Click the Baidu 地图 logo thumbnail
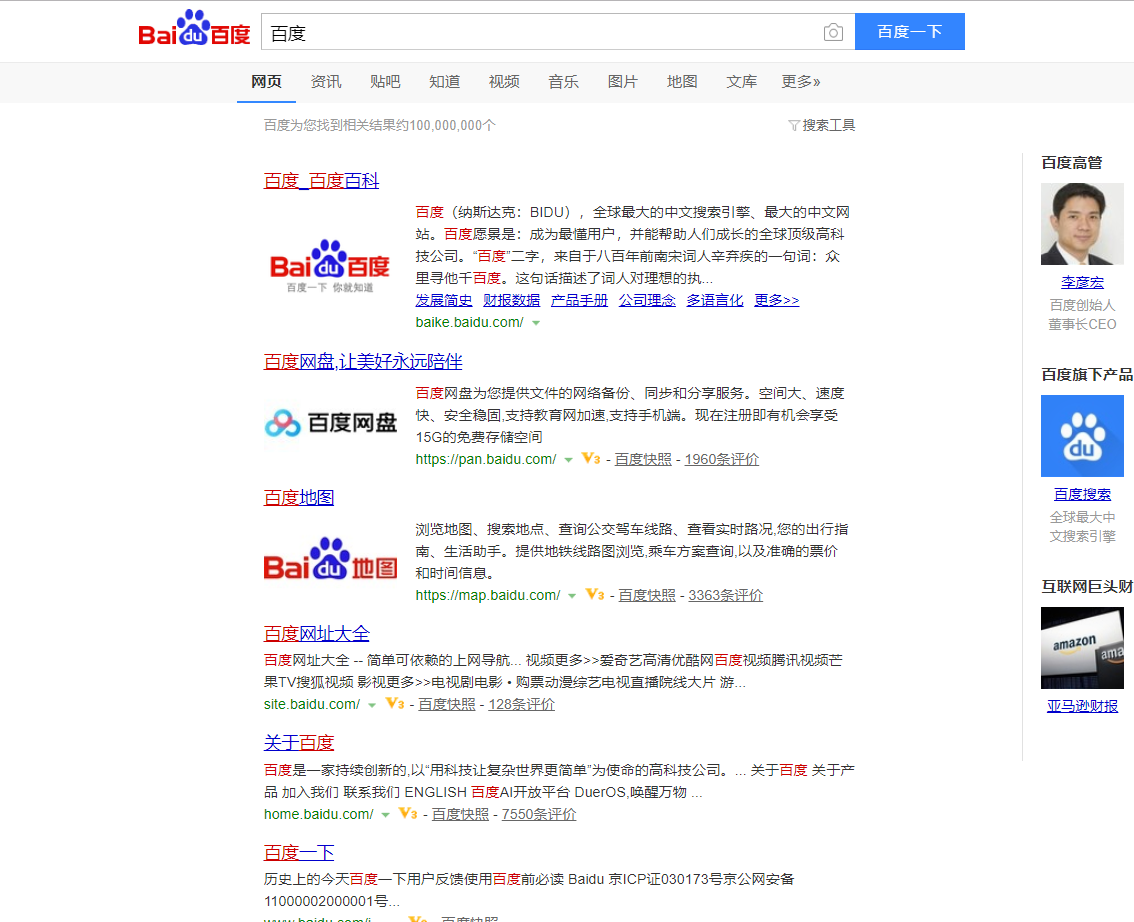Viewport: 1134px width, 922px height. (331, 559)
